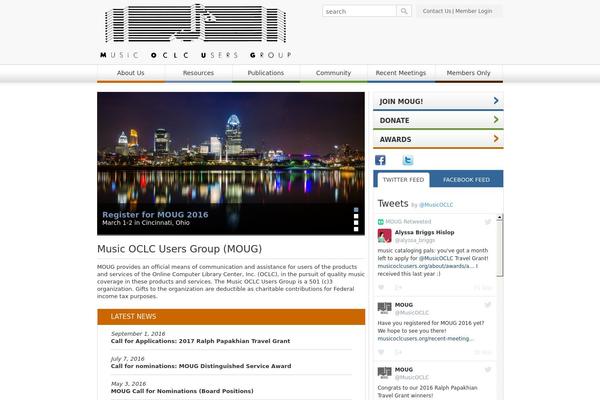Image resolution: width=600 pixels, height=400 pixels.
Task: Open the Community menu
Action: (x=333, y=73)
